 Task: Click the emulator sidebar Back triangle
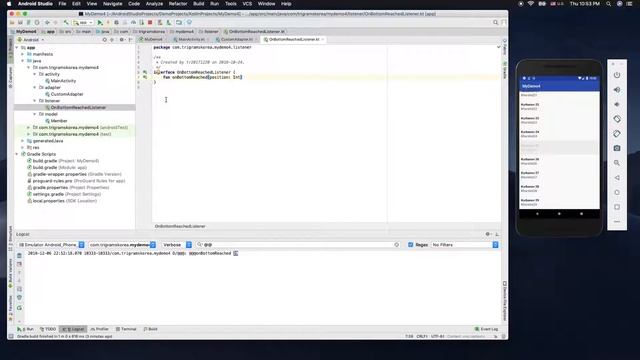point(617,178)
